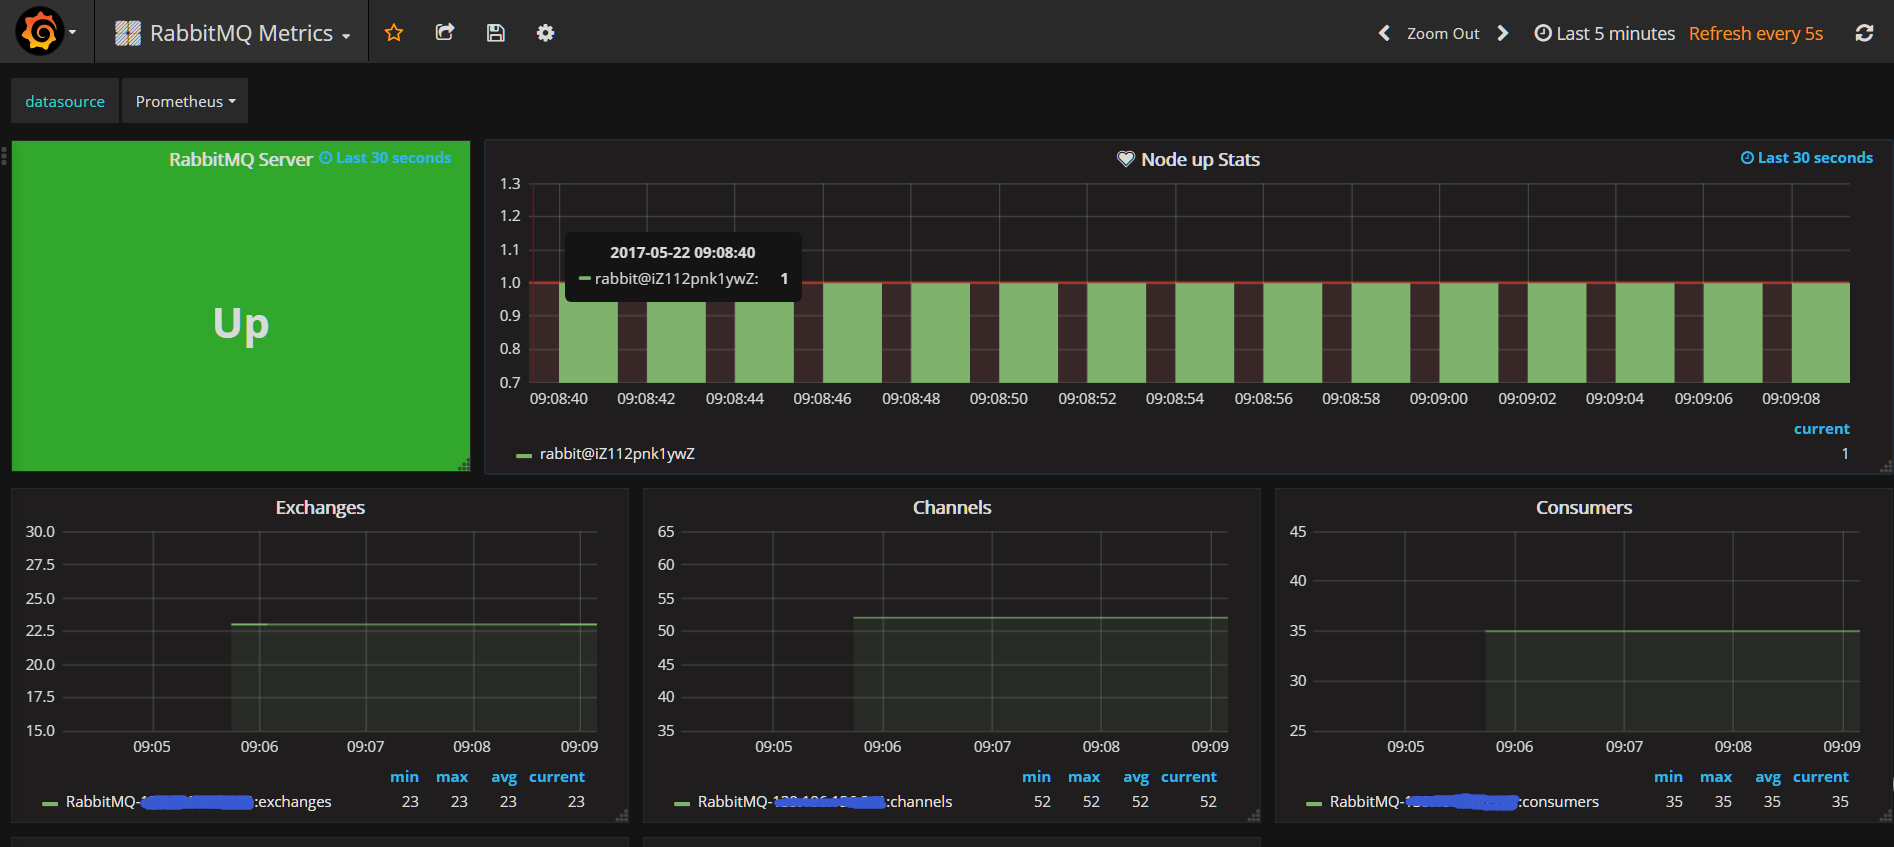This screenshot has width=1894, height=847.
Task: Open the RabbitMQ Metrics dashboard picker
Action: coord(232,33)
